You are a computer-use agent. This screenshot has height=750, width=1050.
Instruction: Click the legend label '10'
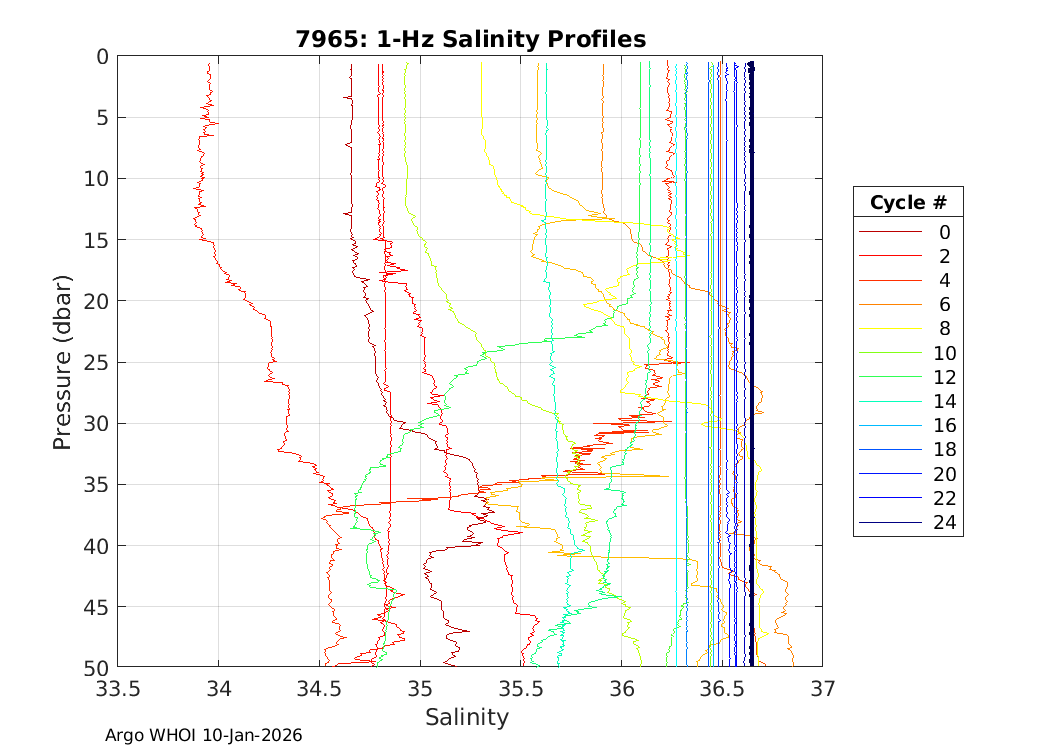click(944, 353)
